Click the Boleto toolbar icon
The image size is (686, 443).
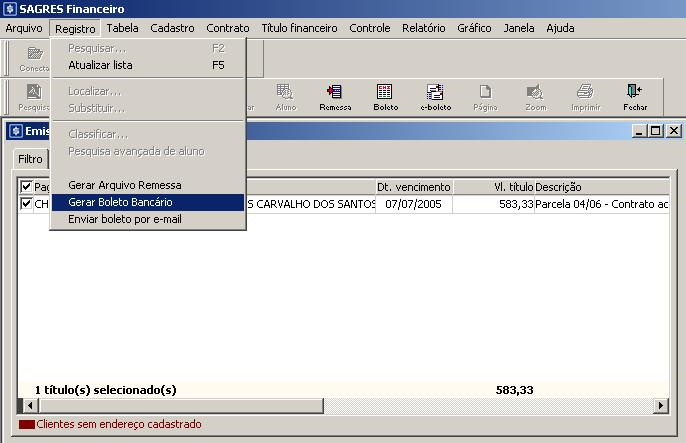385,96
